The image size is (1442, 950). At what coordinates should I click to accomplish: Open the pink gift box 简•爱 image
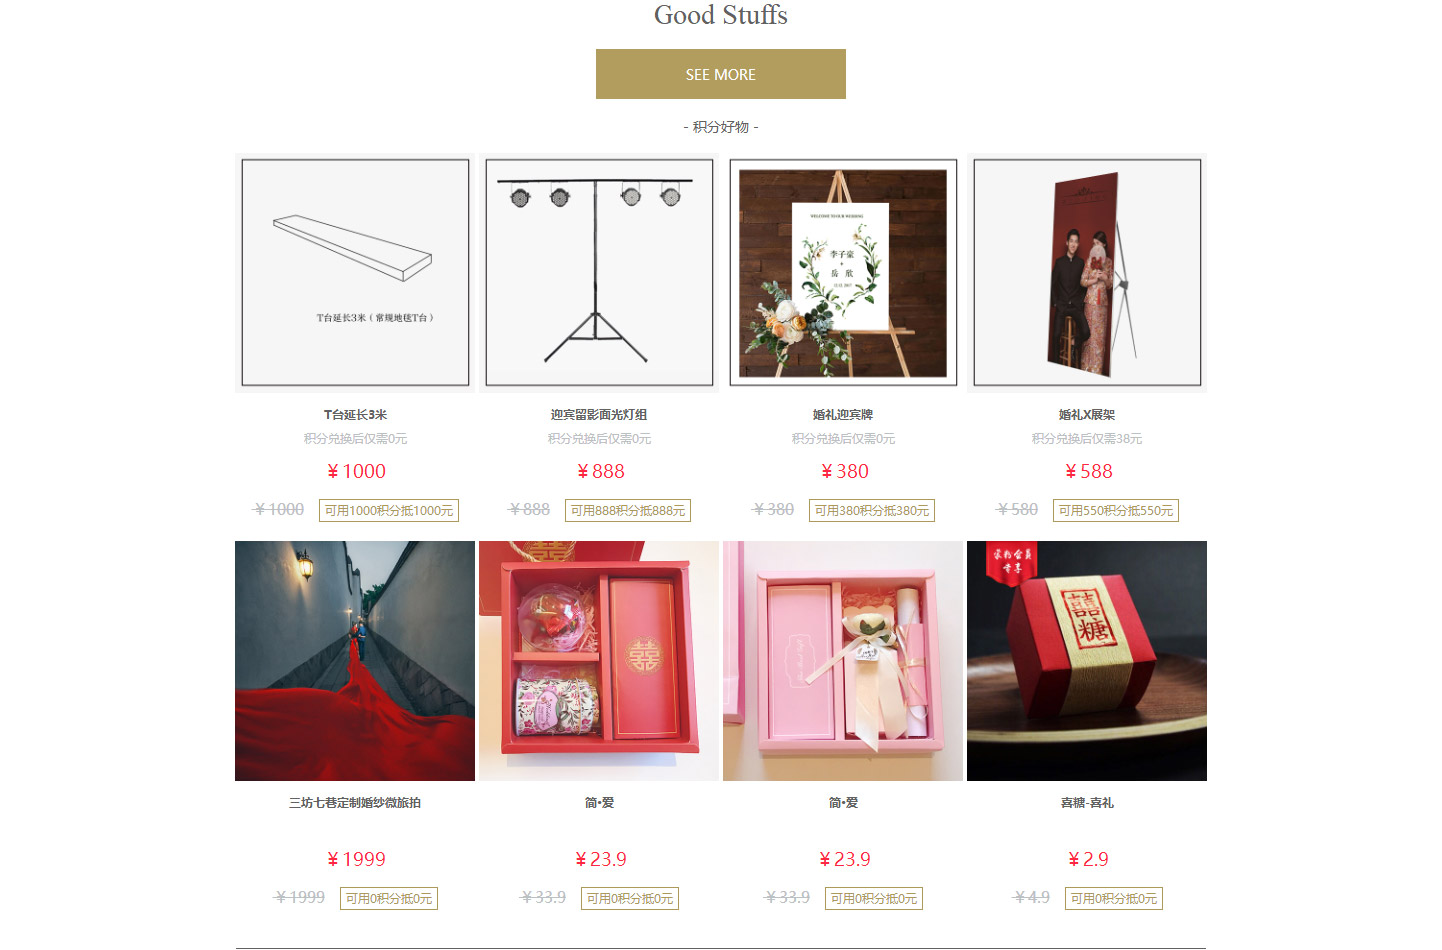(843, 661)
